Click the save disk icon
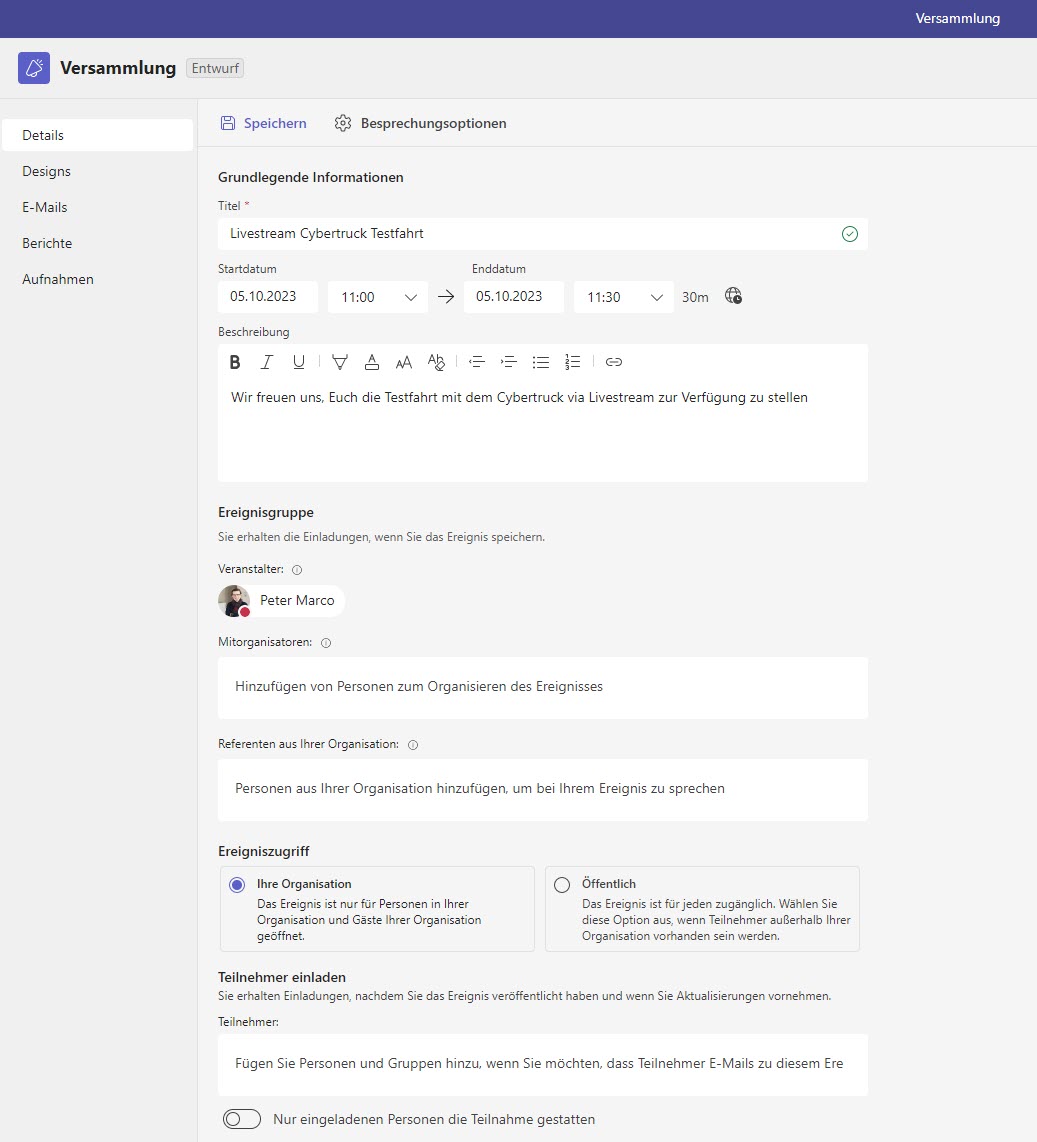This screenshot has width=1037, height=1142. point(228,123)
